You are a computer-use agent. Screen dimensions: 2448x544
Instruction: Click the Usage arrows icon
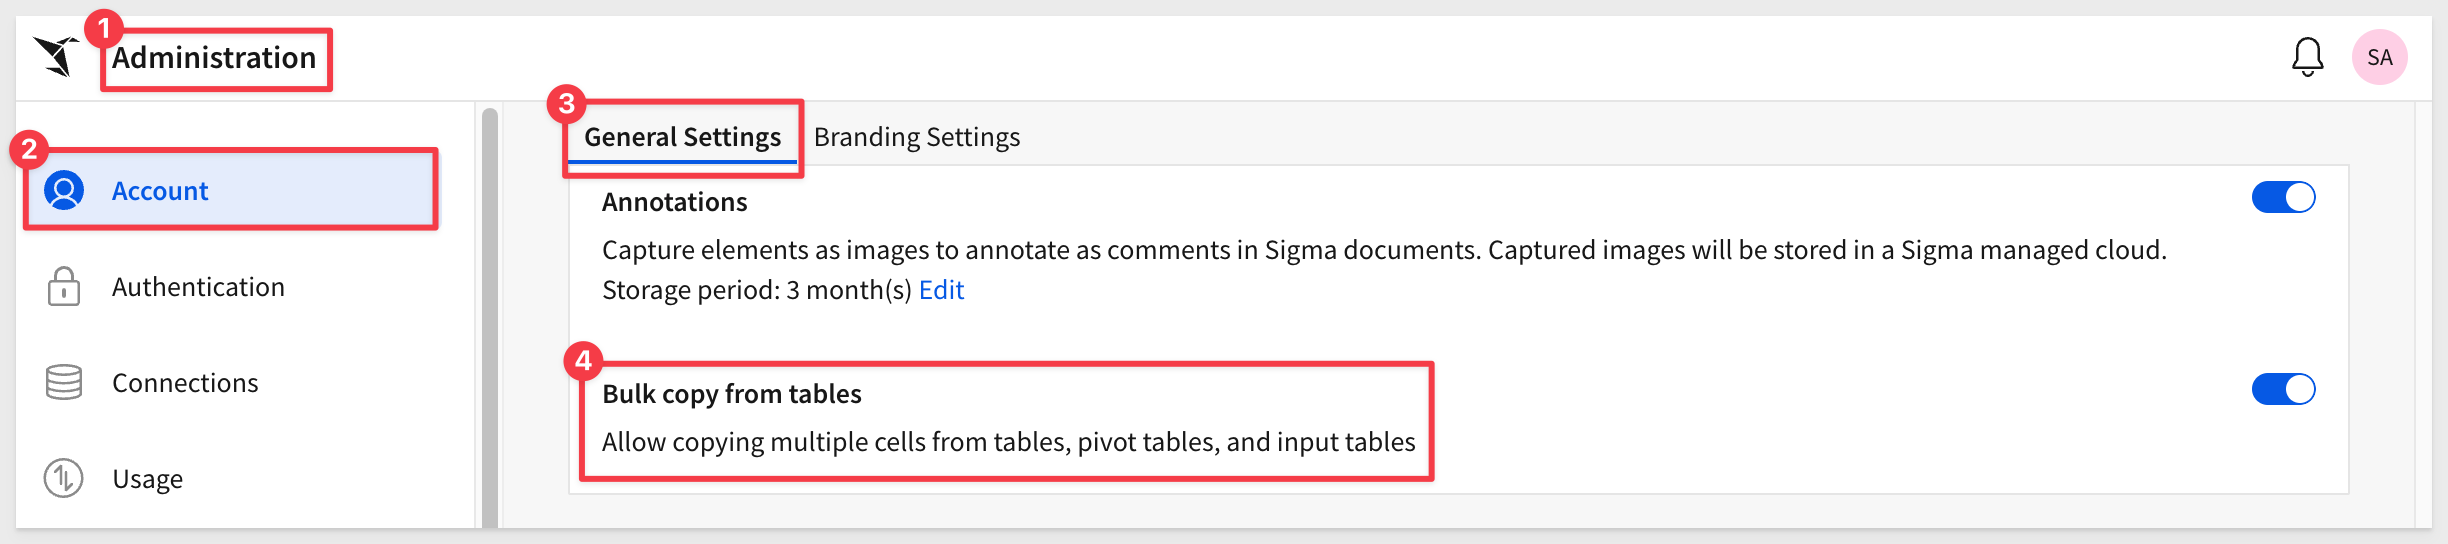click(x=64, y=478)
